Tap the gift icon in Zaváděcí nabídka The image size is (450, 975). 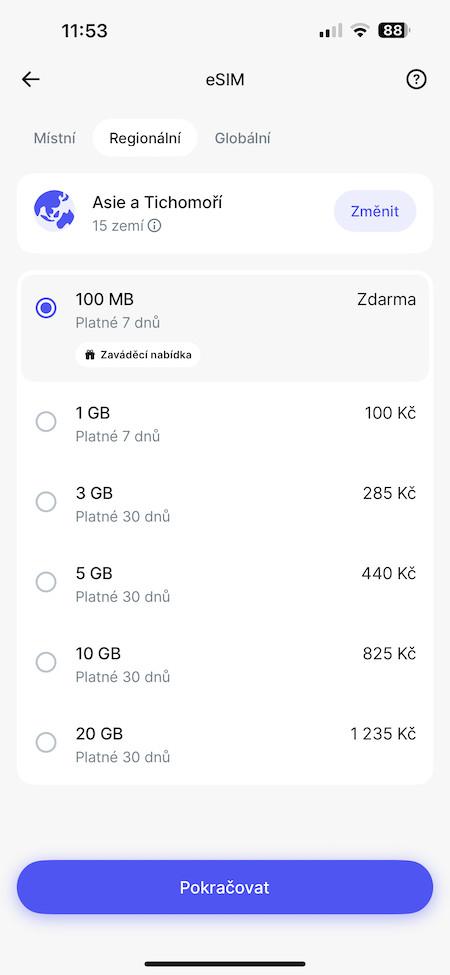tap(90, 355)
